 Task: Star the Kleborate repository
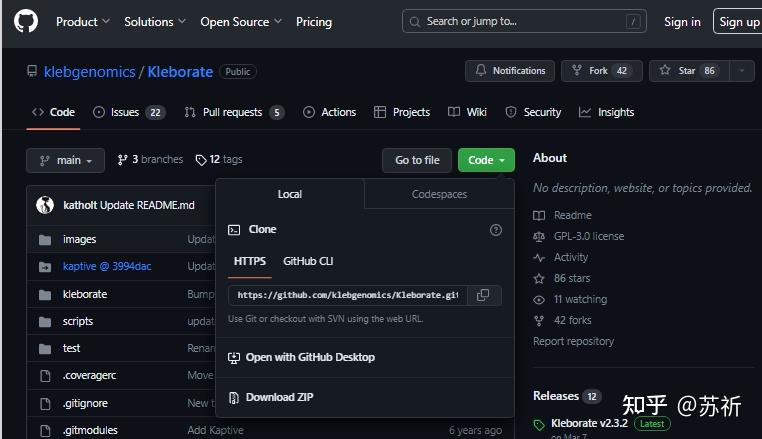(x=688, y=71)
